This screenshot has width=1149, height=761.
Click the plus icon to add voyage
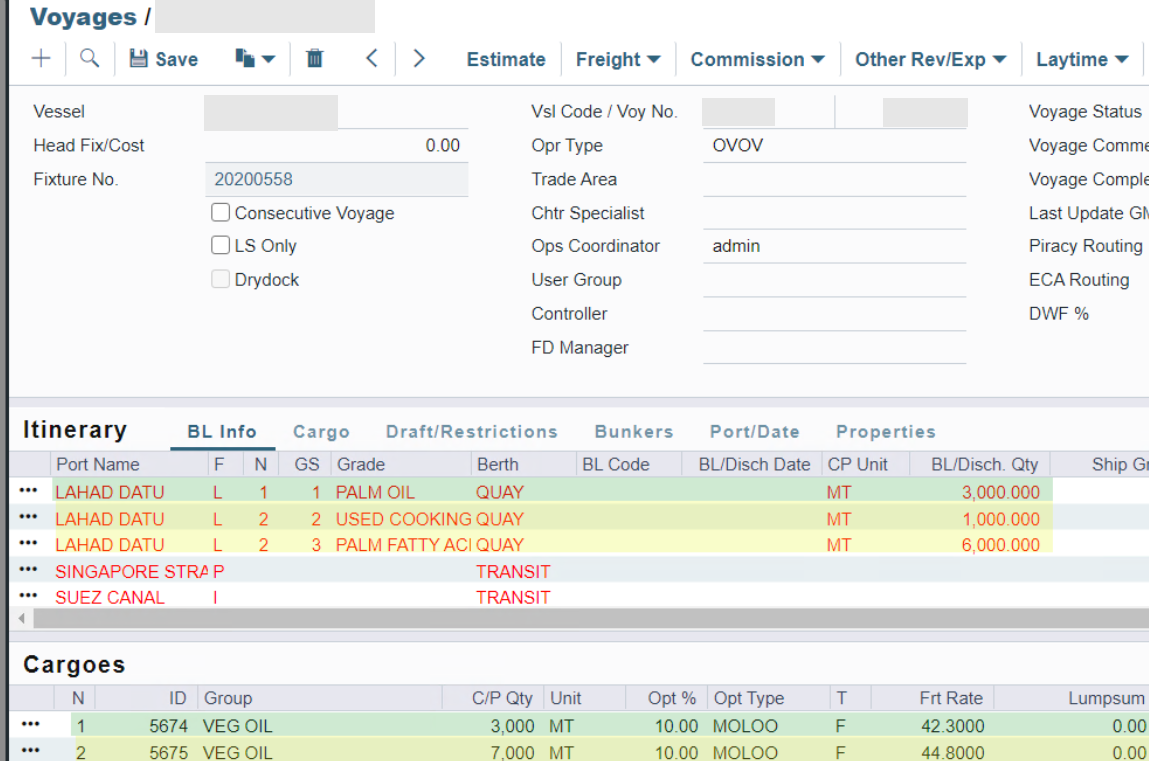point(41,59)
